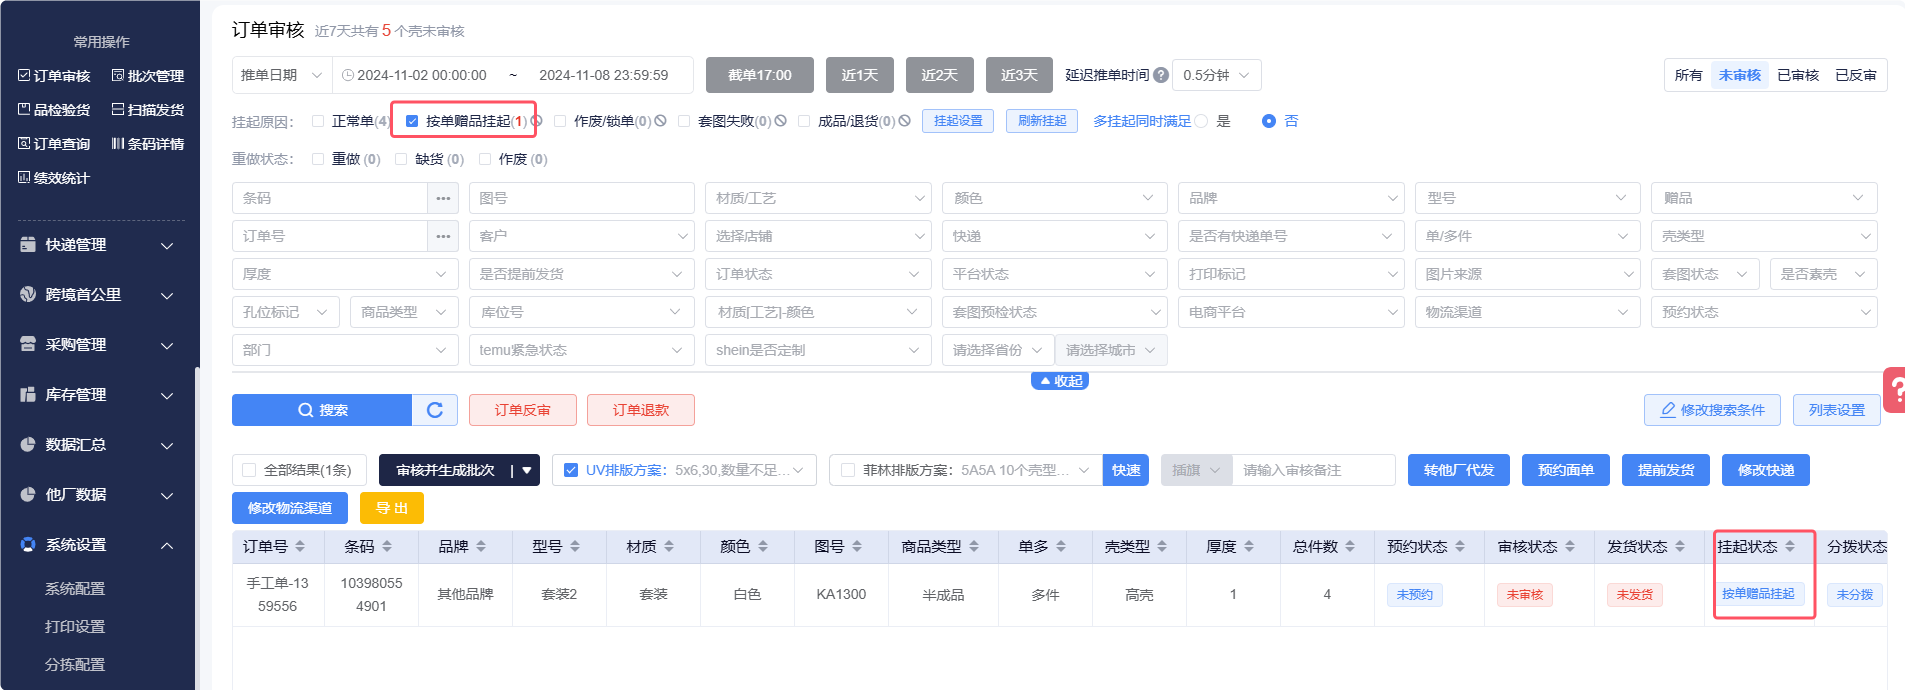
Task: Open the 0.5分钟 delay time dropdown
Action: [1216, 75]
